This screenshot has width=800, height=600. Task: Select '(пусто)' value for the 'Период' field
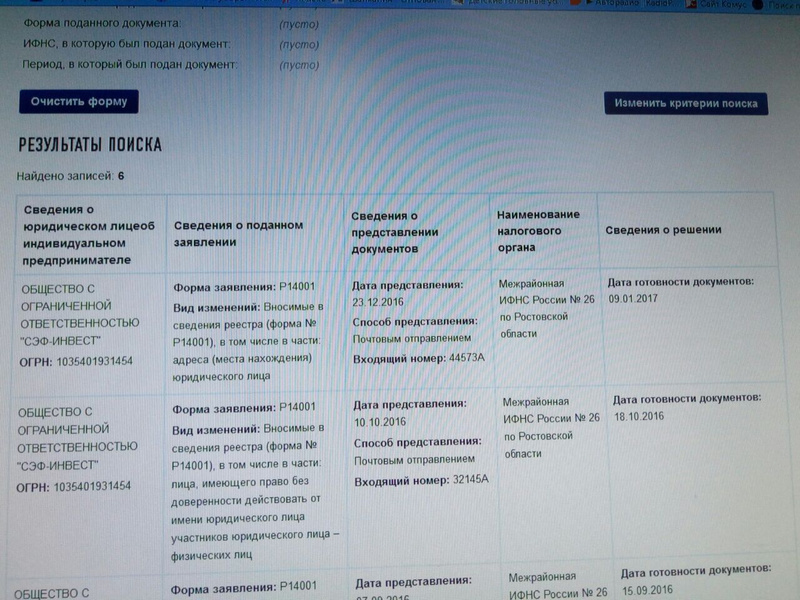click(x=299, y=65)
